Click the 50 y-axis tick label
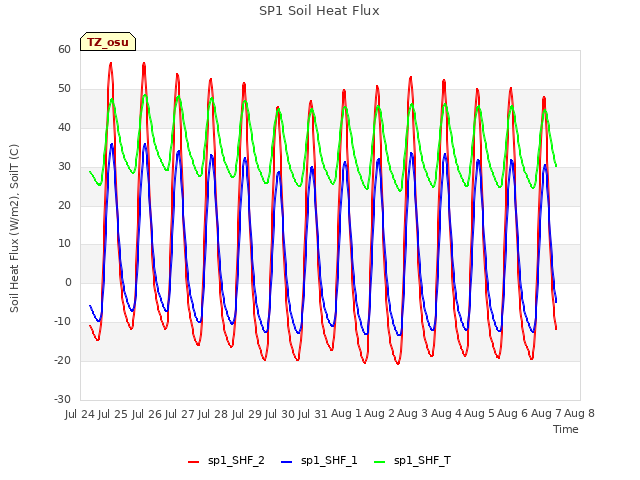This screenshot has width=640, height=480. tap(64, 89)
